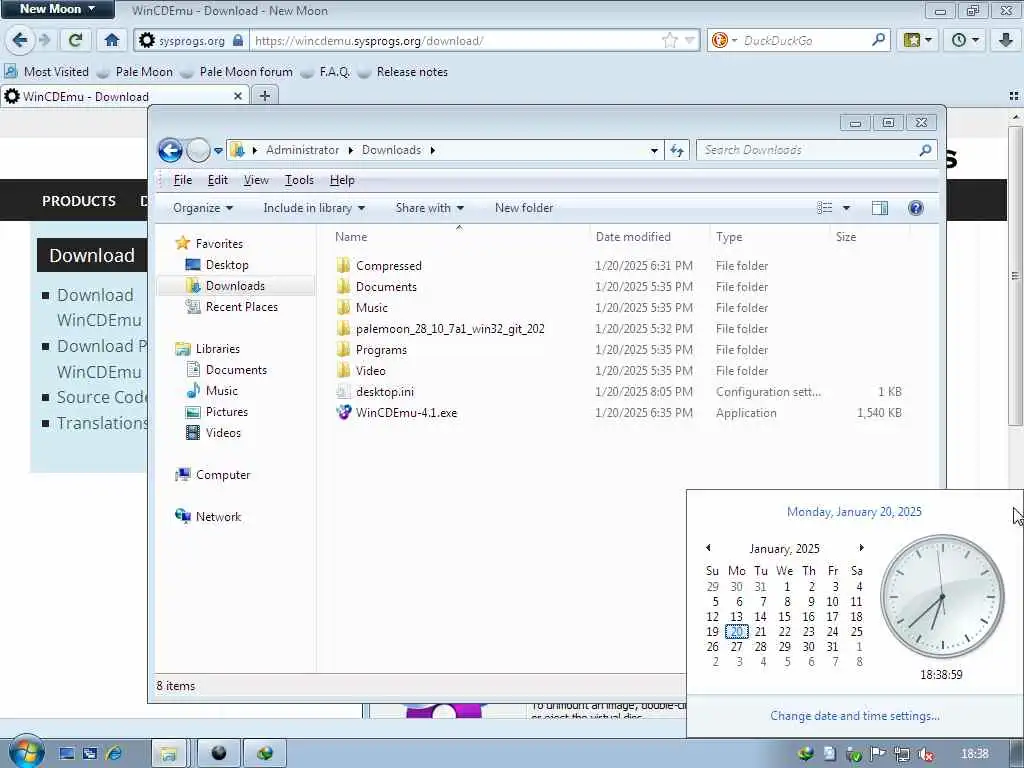
Task: Select Computer in navigation pane
Action: (213, 475)
